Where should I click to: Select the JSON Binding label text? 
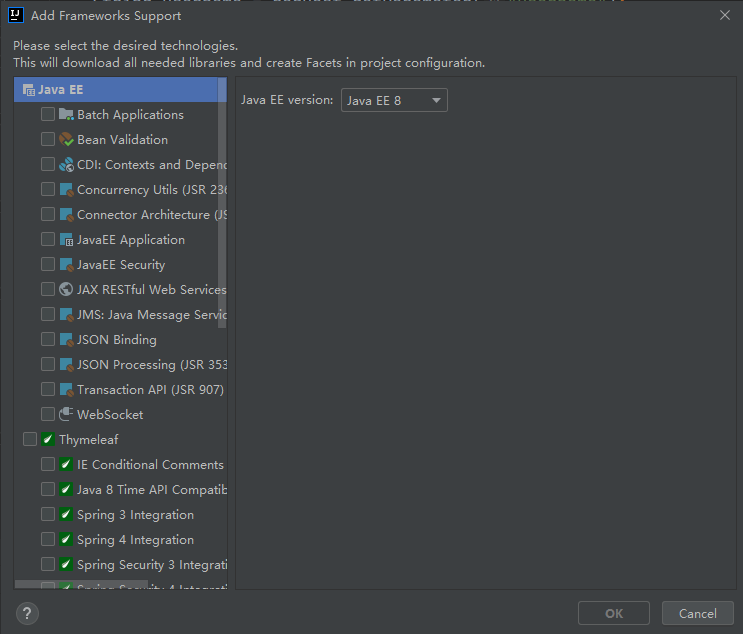tap(117, 340)
